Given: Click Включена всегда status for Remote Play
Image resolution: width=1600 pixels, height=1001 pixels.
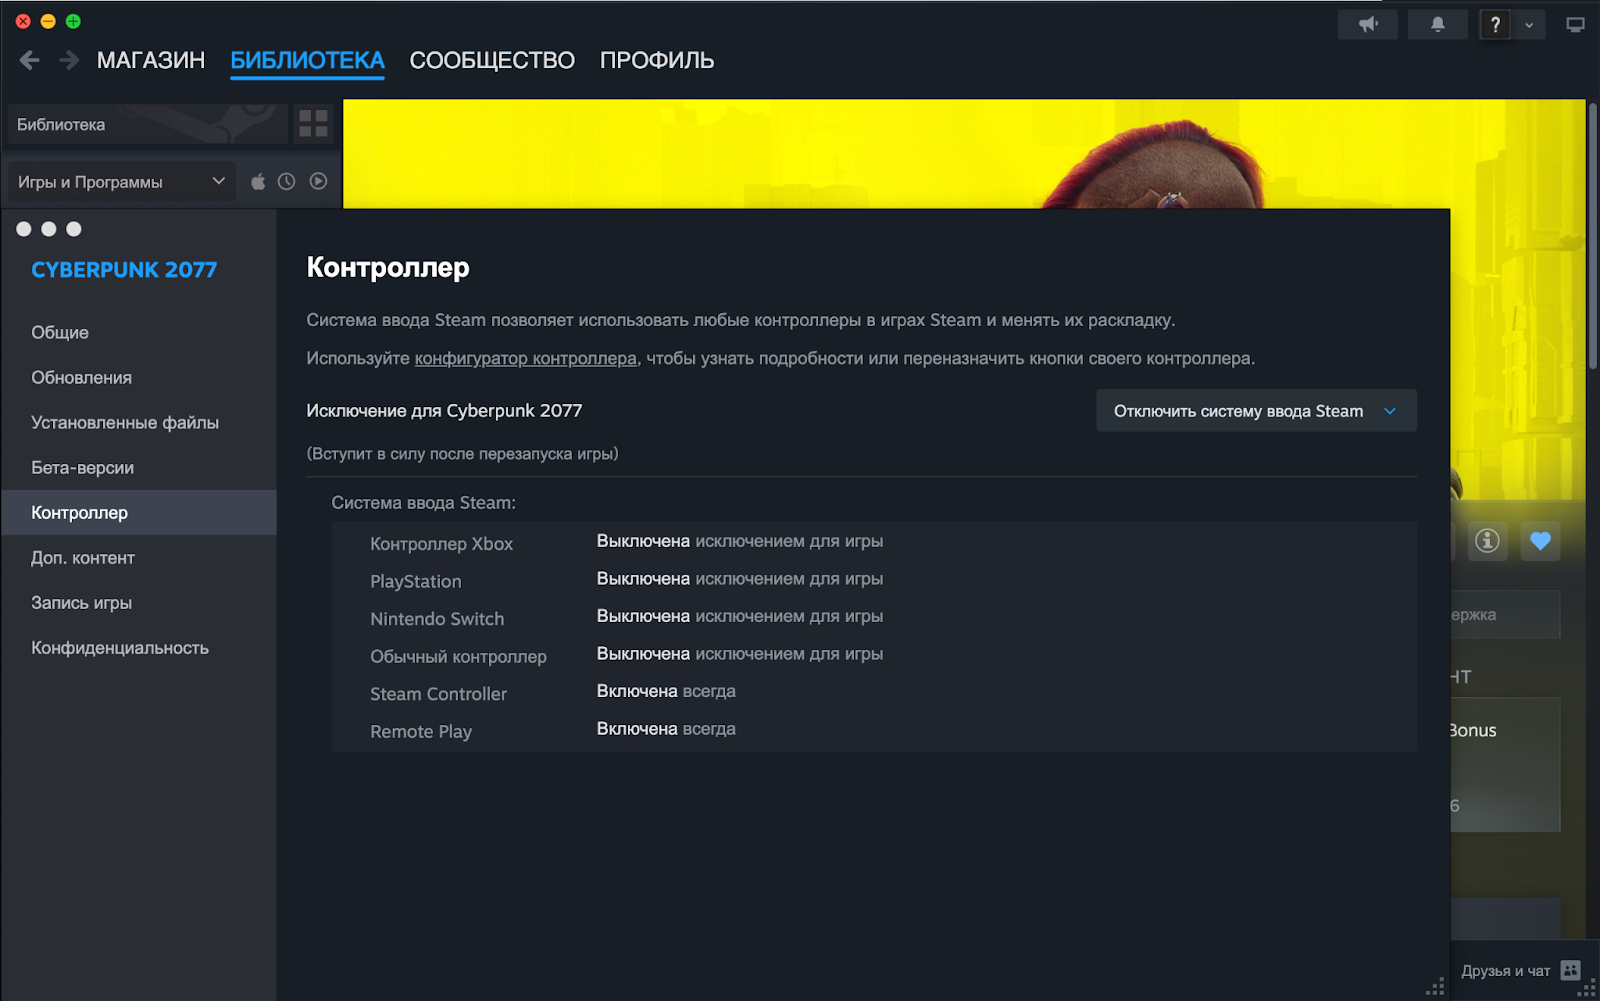Looking at the screenshot, I should [666, 729].
